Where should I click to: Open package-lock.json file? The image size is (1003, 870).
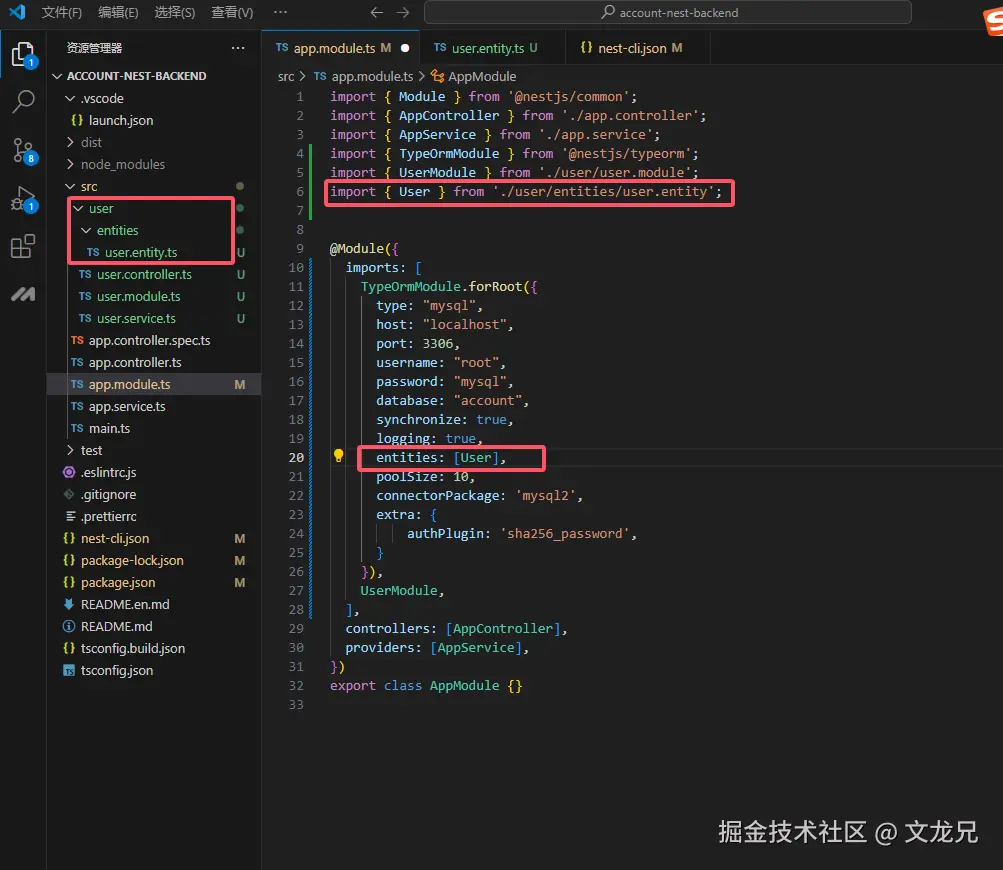(154, 560)
